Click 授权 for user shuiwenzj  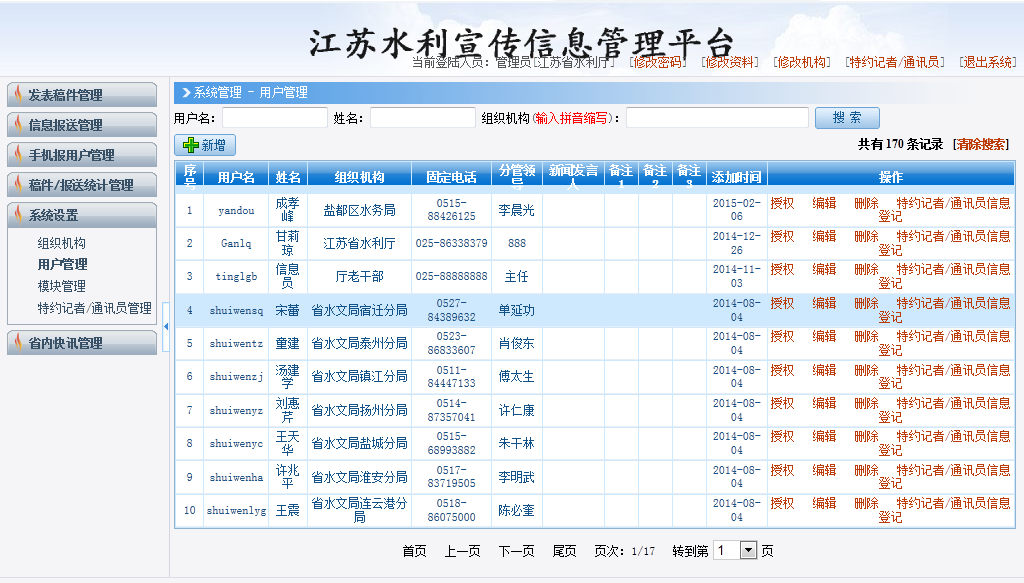coord(782,370)
